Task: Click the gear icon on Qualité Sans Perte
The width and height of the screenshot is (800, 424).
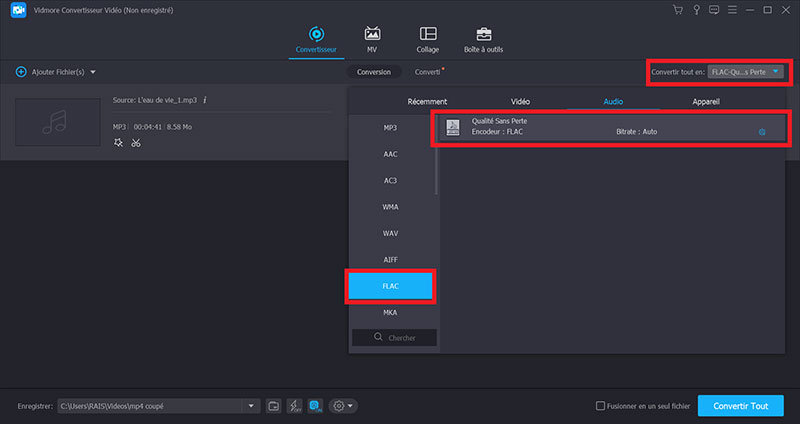Action: tap(762, 132)
